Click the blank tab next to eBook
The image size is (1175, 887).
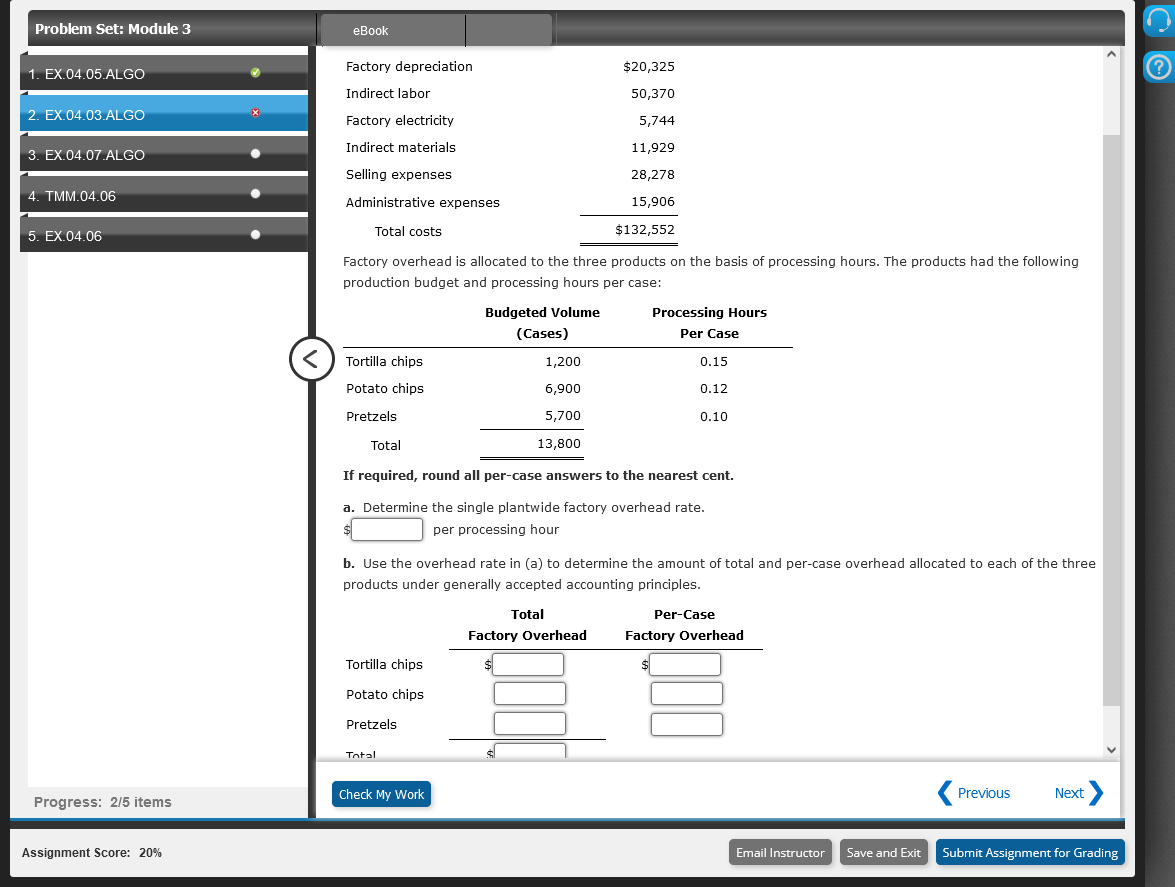(x=509, y=31)
